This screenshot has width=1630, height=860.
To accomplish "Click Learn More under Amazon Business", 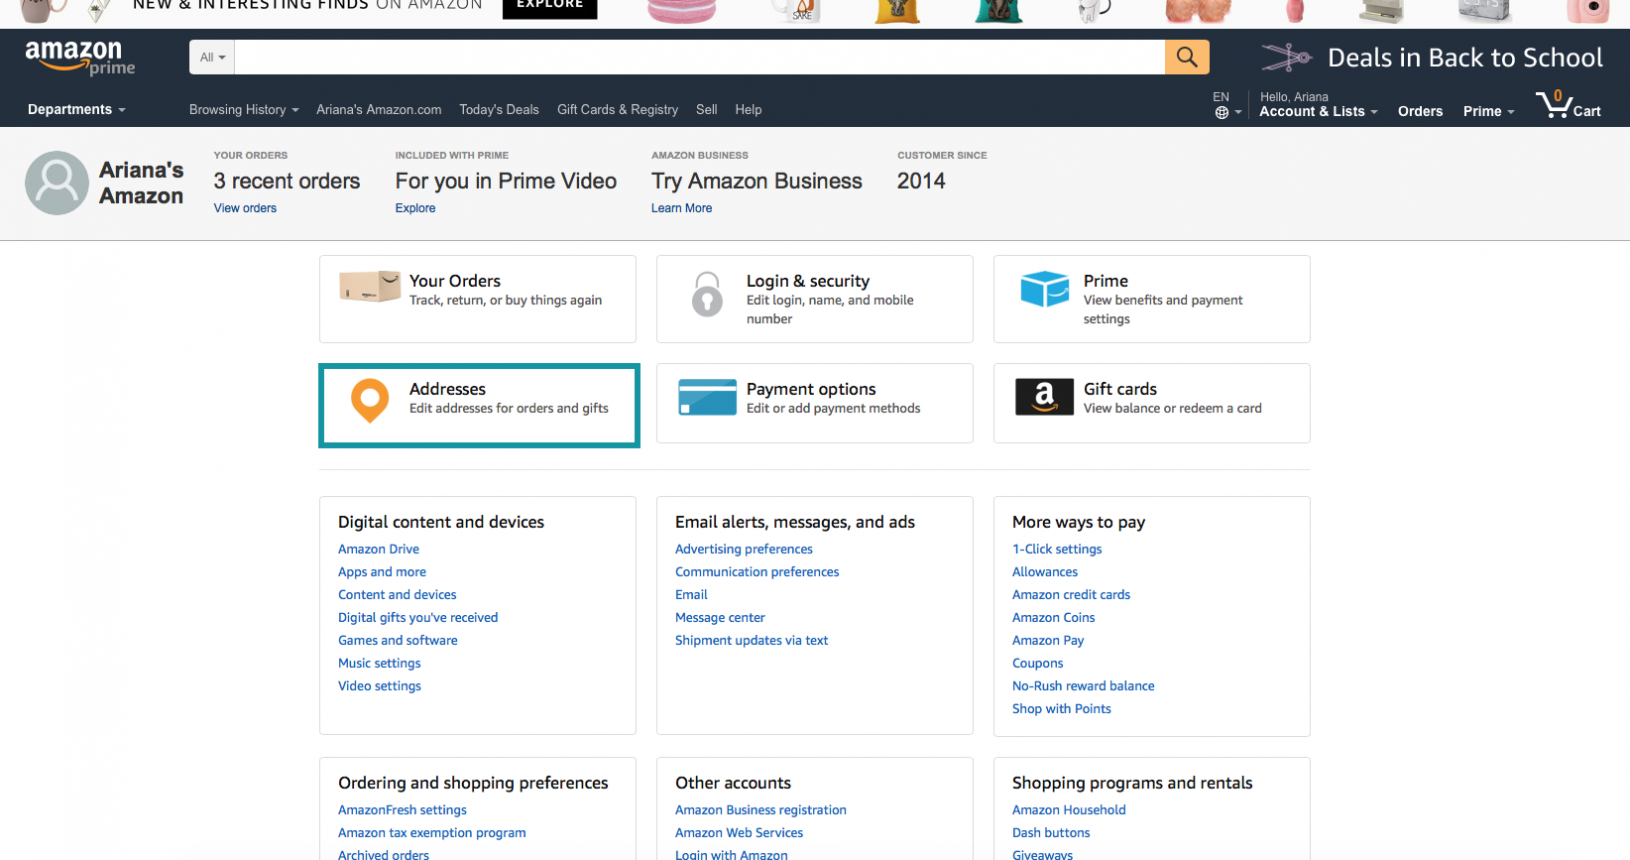I will [682, 208].
